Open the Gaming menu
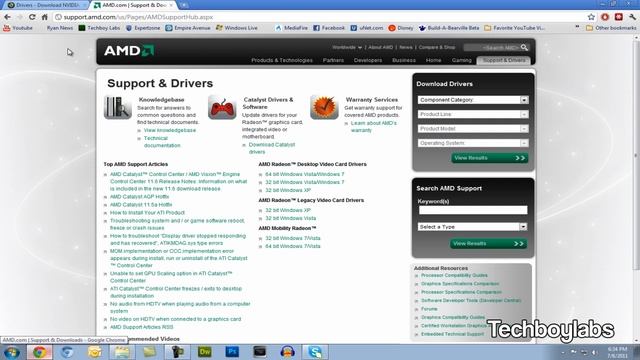This screenshot has width=640, height=360. 462,60
